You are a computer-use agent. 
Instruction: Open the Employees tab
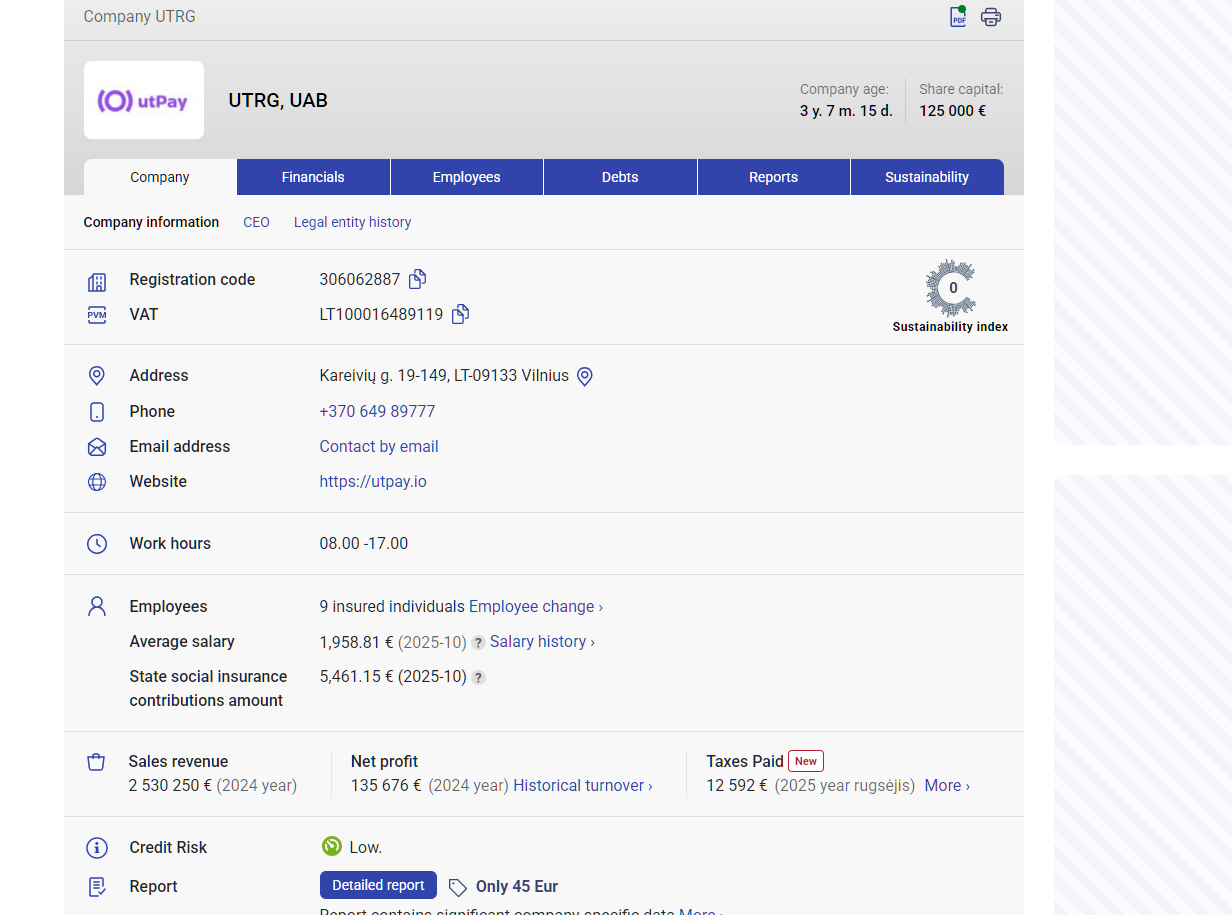point(466,177)
